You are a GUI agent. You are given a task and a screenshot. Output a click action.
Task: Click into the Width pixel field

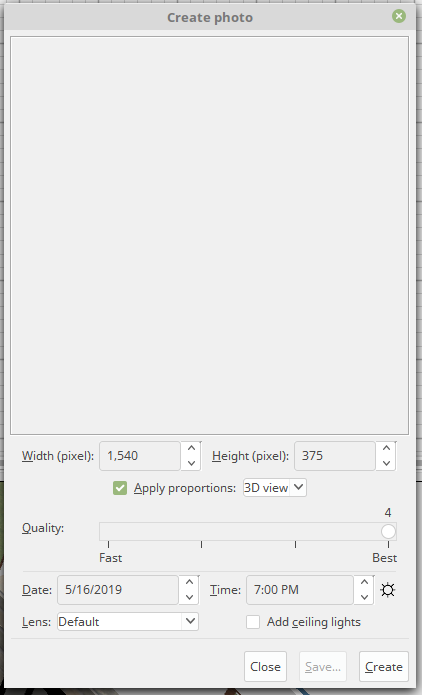pos(140,456)
